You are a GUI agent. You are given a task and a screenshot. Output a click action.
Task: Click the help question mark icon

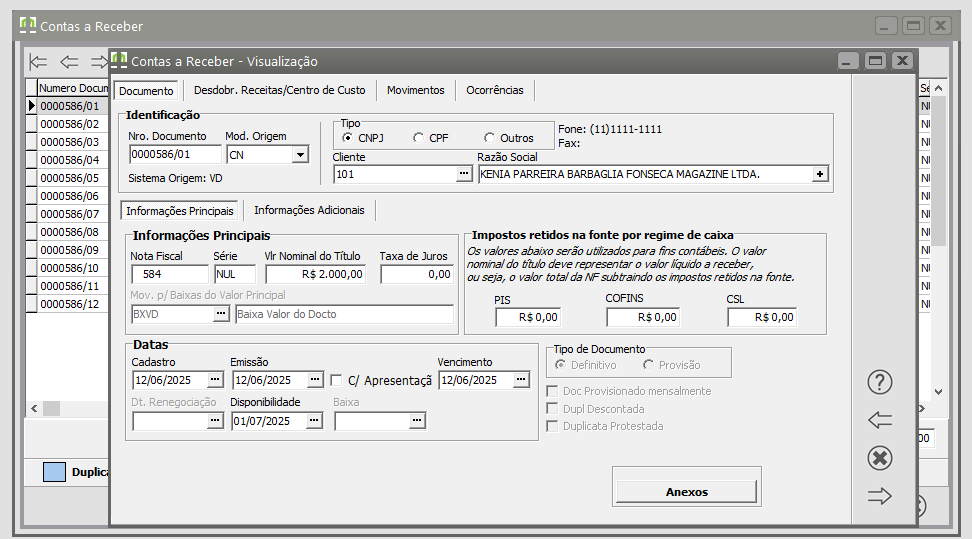point(880,382)
